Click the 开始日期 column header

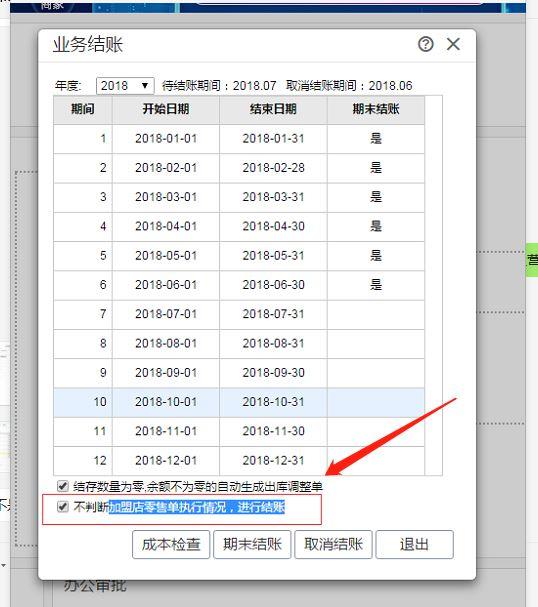[x=166, y=110]
